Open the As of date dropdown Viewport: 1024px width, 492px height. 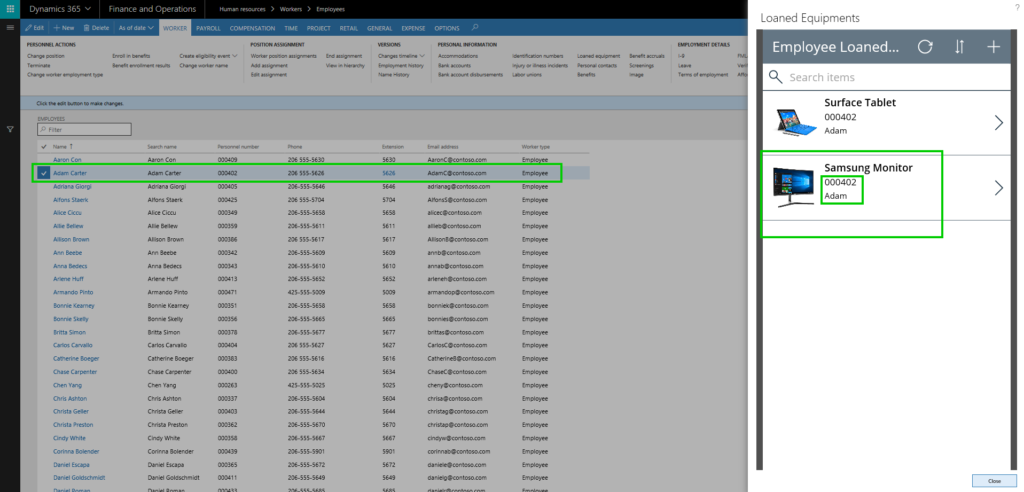(135, 28)
